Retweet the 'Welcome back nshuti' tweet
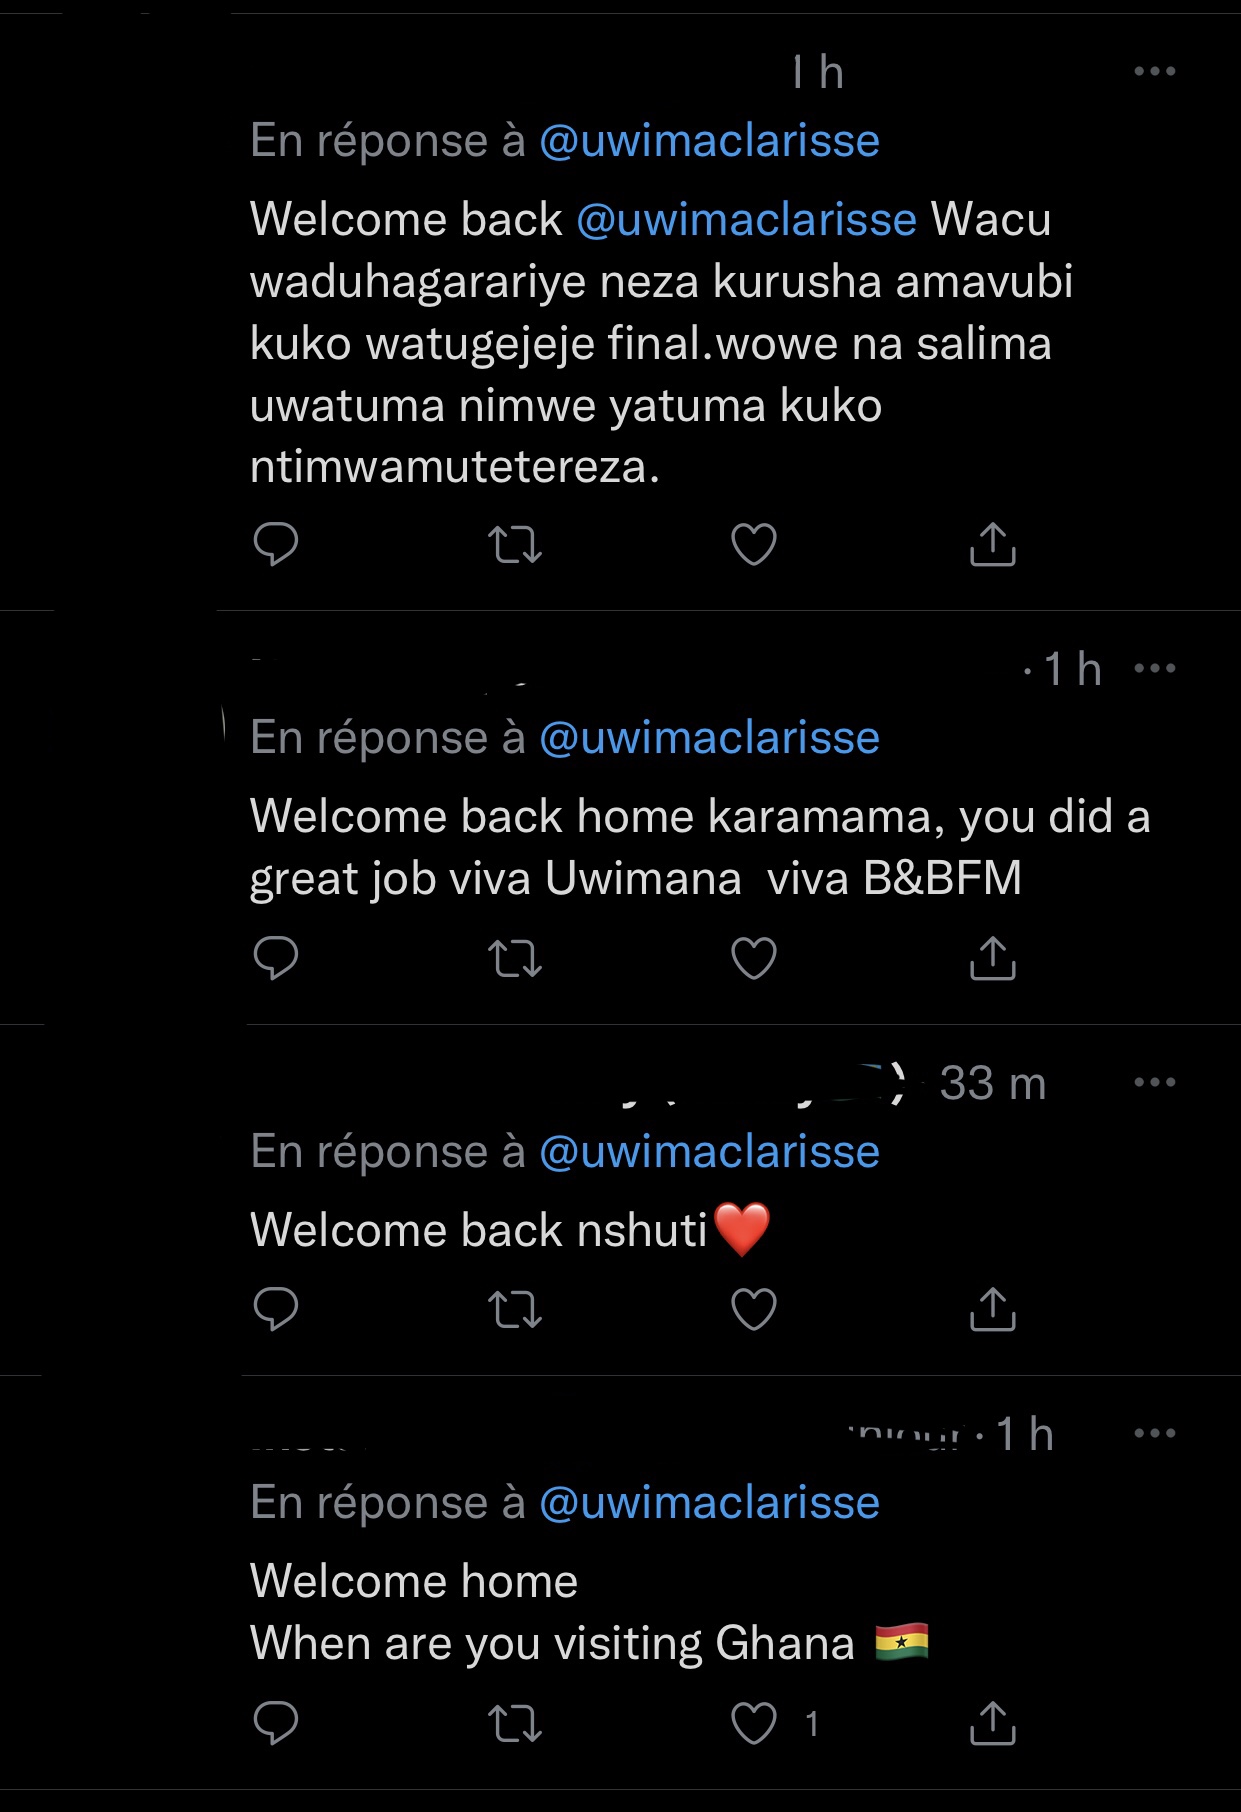 (x=515, y=1309)
